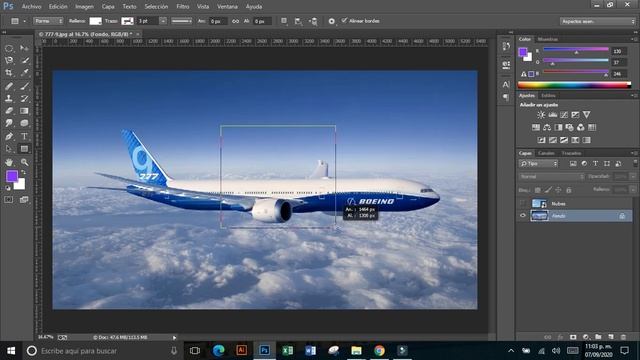
Task: Open the path alignment options
Action: pos(298,21)
